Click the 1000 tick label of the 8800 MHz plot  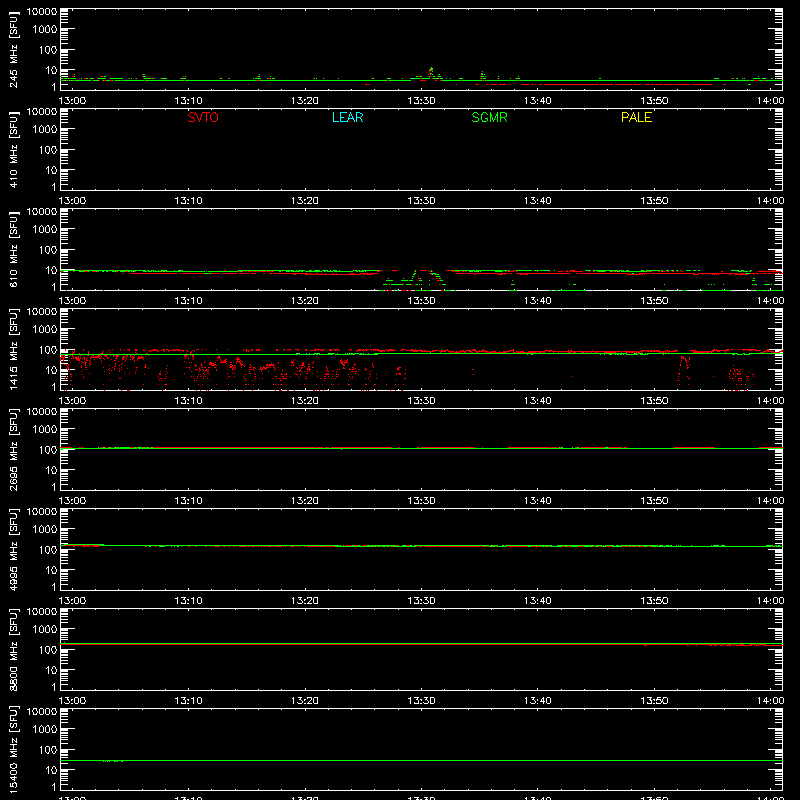(45, 629)
